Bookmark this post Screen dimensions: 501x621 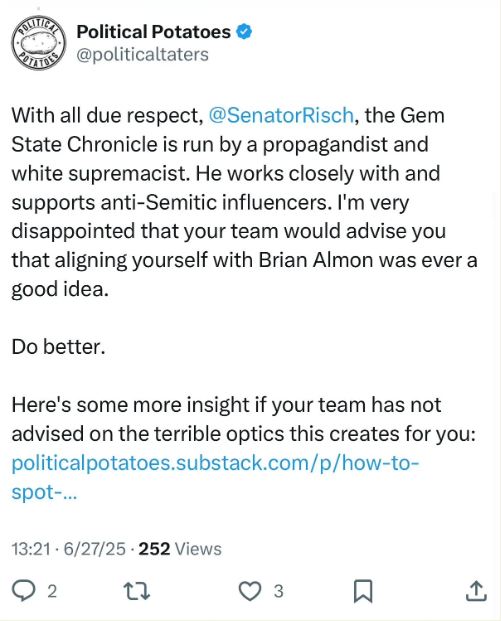pos(363,591)
